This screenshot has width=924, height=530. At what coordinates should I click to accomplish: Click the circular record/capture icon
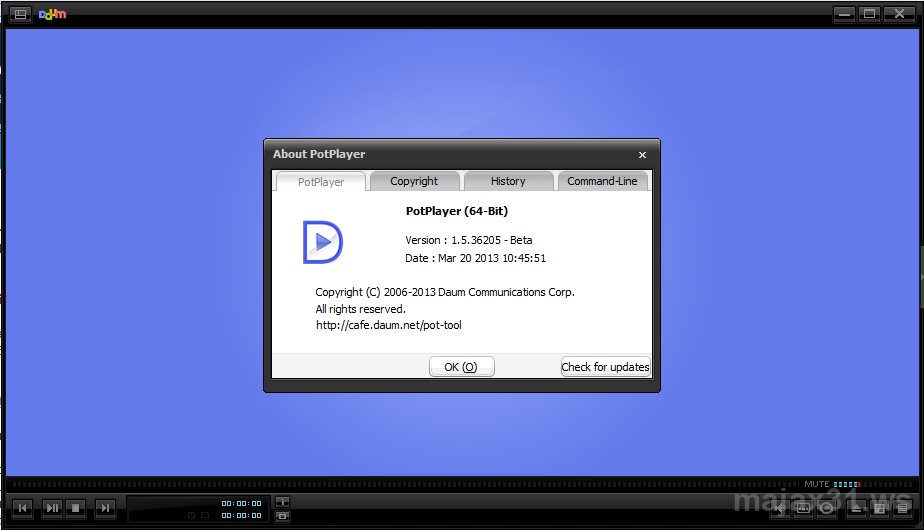tap(827, 509)
